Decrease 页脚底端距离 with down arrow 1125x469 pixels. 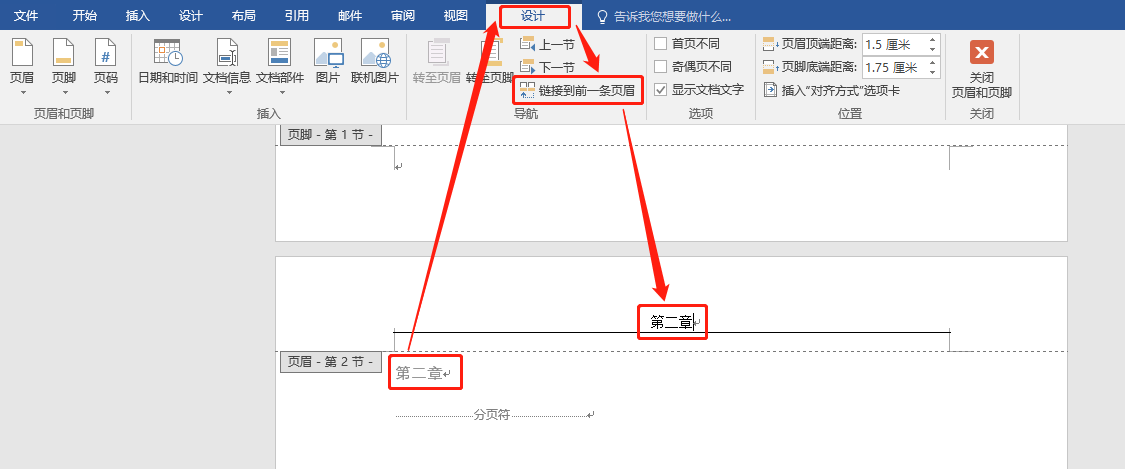click(x=933, y=72)
